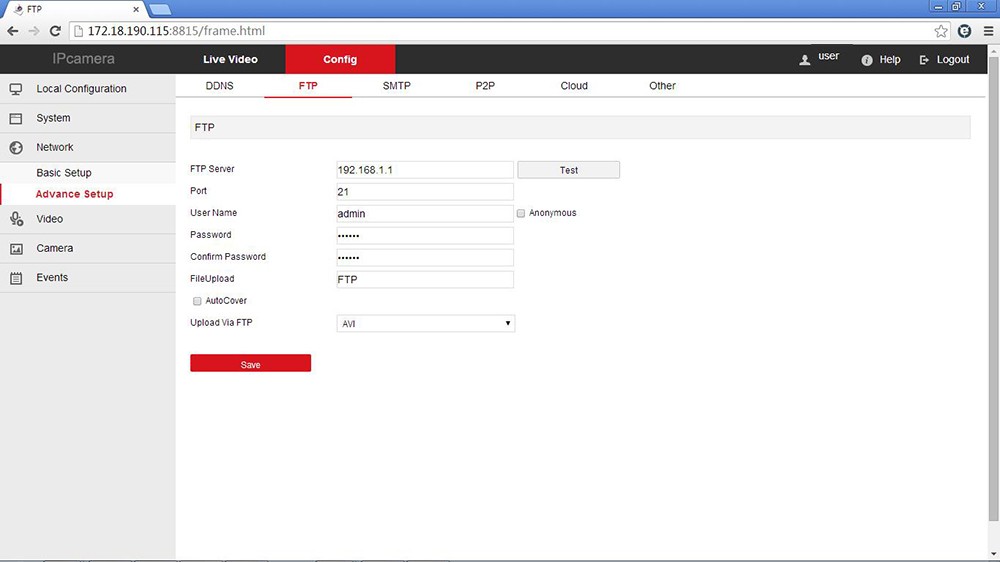The height and width of the screenshot is (562, 1000).
Task: Click the monitor icon beside Local Configuration
Action: click(16, 89)
